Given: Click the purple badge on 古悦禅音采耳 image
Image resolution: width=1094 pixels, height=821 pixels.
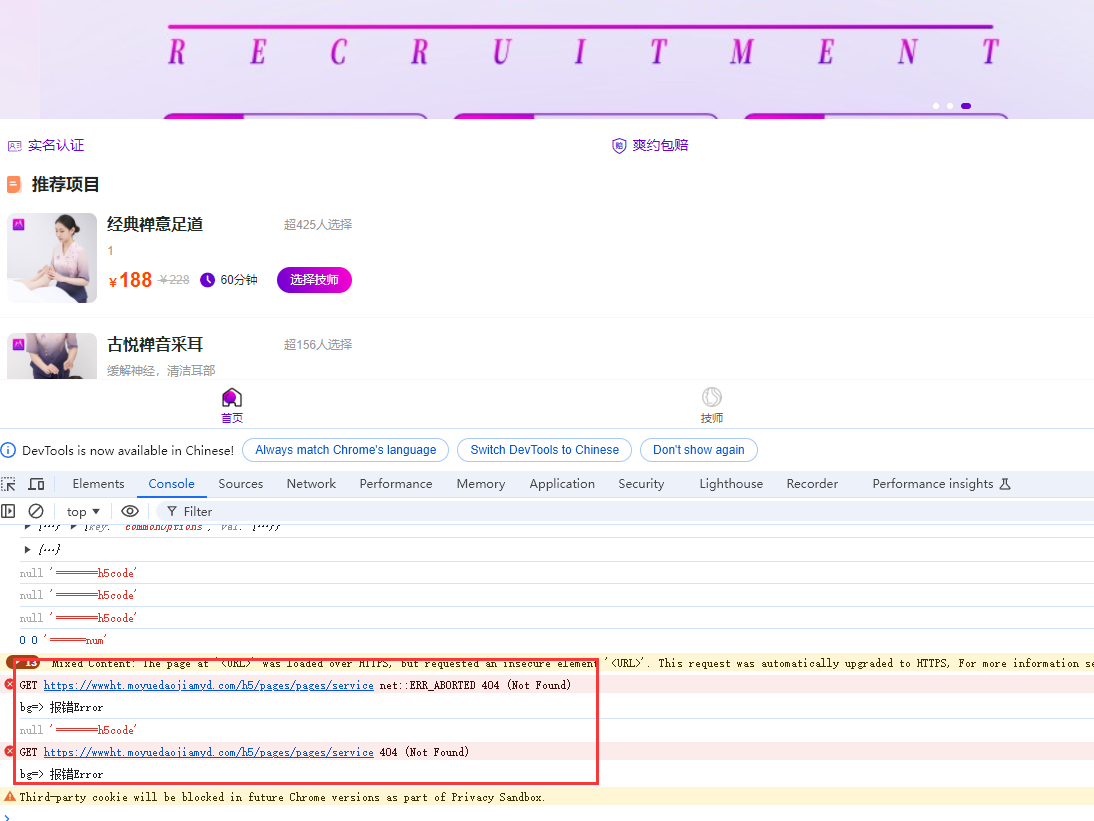Looking at the screenshot, I should [x=19, y=345].
